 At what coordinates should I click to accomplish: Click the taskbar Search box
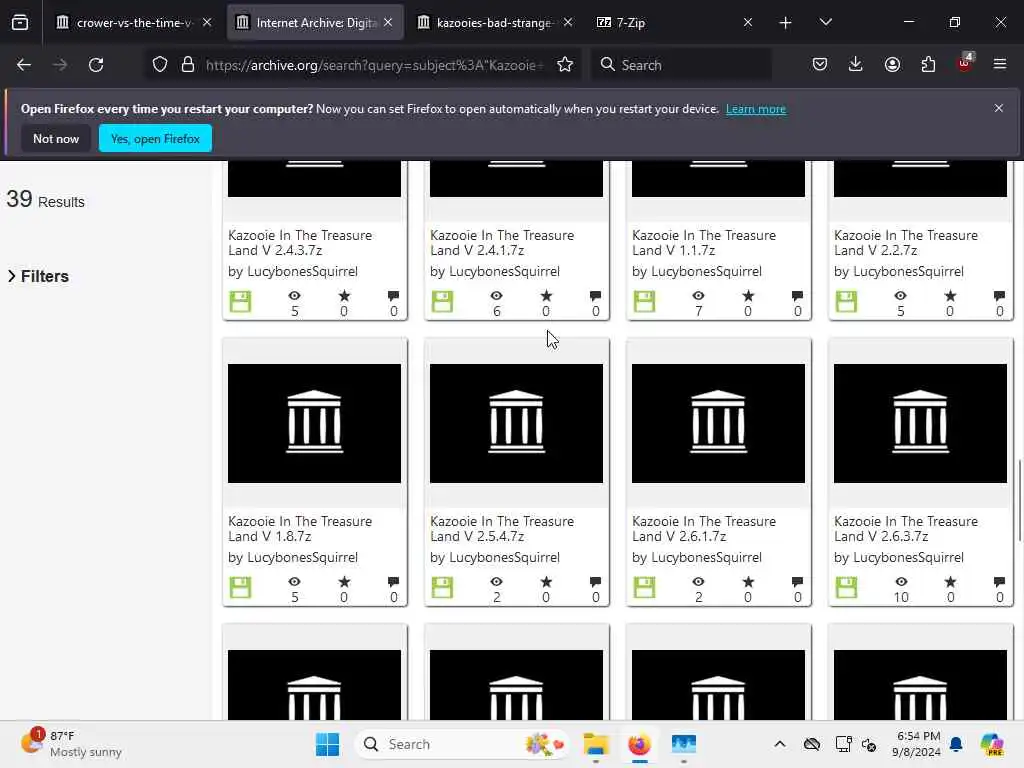[x=460, y=744]
